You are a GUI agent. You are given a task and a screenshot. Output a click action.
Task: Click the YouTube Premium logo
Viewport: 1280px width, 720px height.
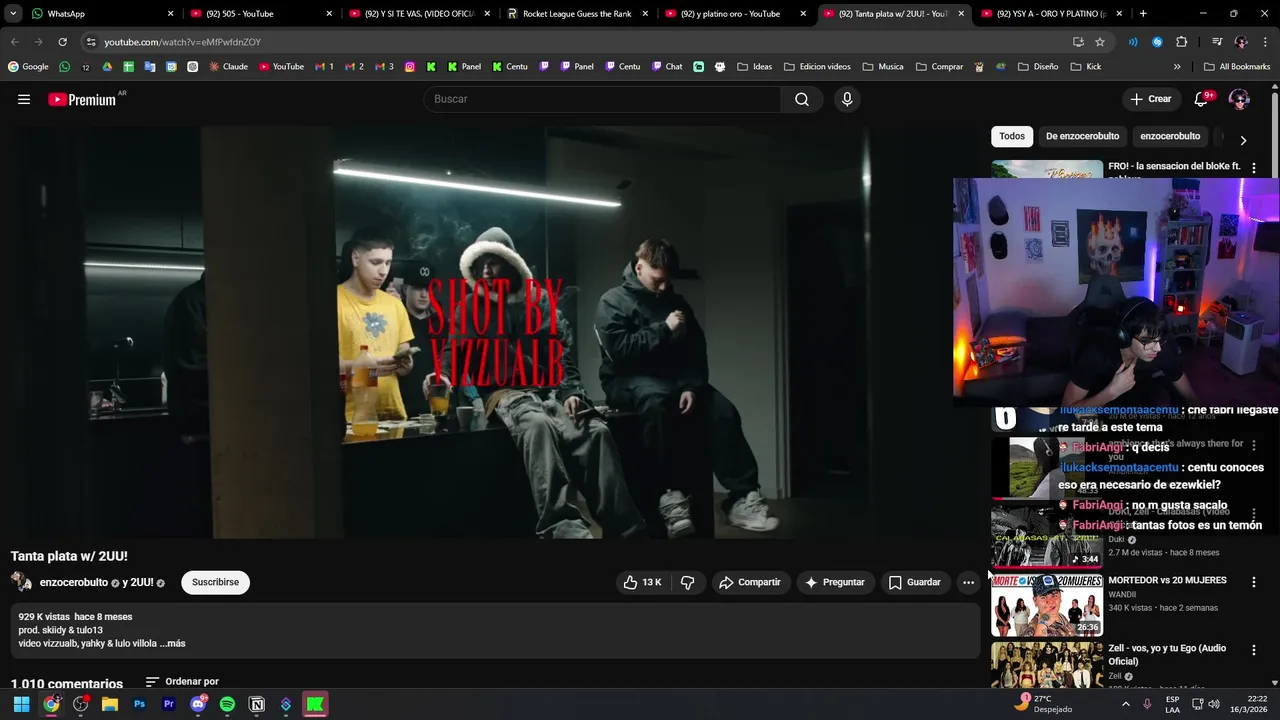[82, 100]
